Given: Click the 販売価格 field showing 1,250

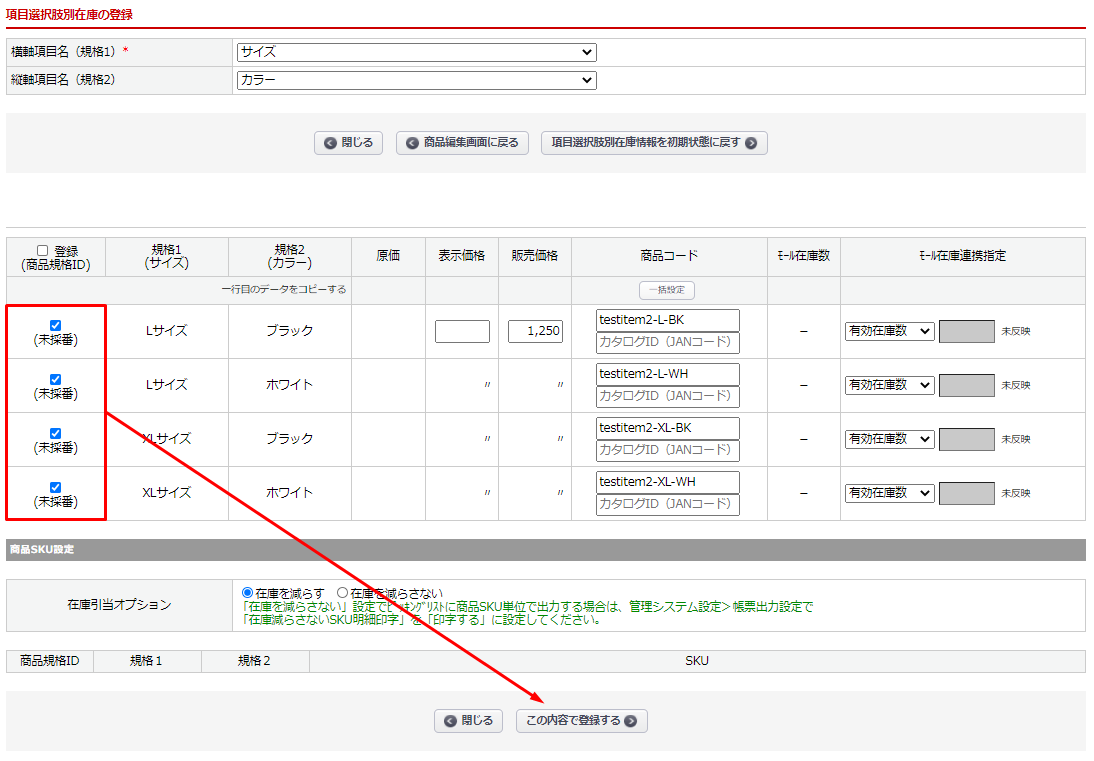Looking at the screenshot, I should (x=535, y=331).
